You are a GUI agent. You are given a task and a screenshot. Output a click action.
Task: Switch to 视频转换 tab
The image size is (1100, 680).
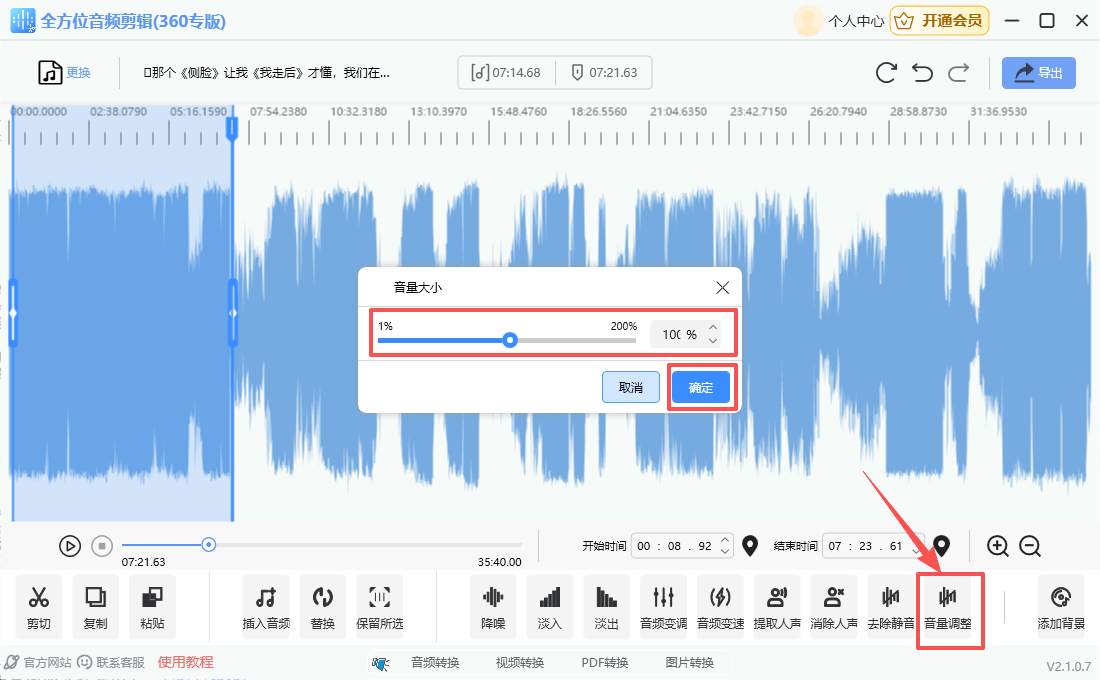tap(520, 662)
